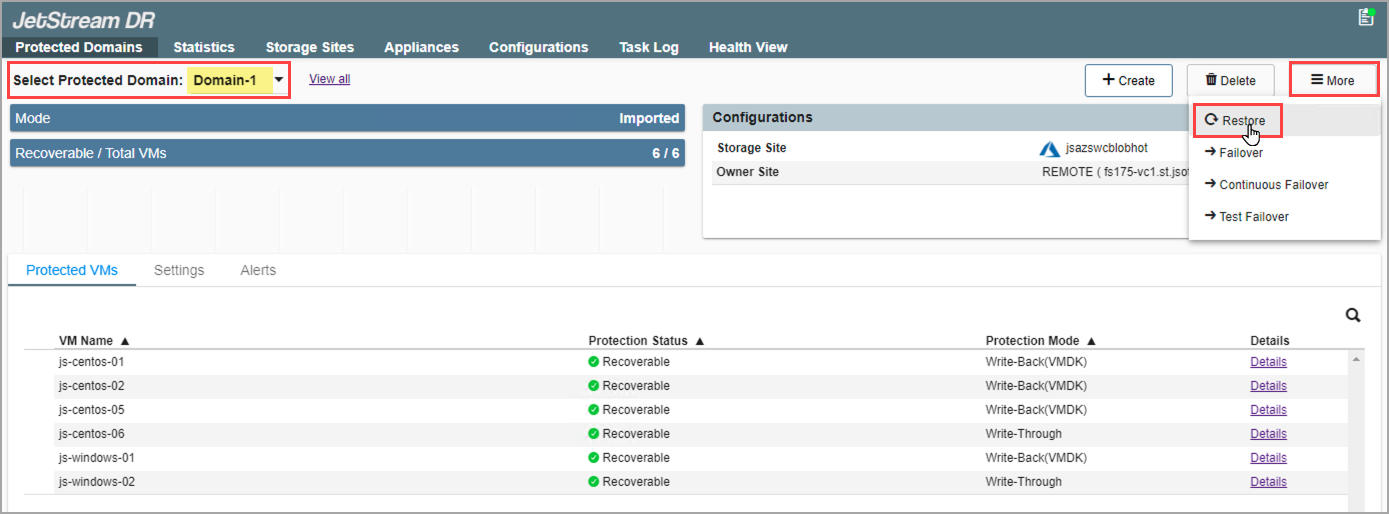The height and width of the screenshot is (514, 1389).
Task: Select Test Failover menu entry
Action: point(1253,217)
